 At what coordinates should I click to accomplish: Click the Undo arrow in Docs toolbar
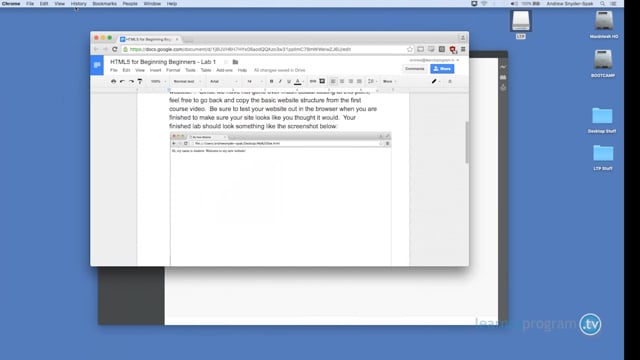[x=122, y=82]
